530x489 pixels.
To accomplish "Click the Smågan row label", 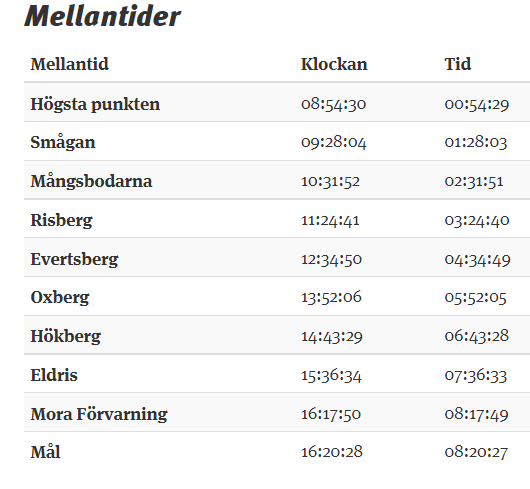I will [63, 142].
